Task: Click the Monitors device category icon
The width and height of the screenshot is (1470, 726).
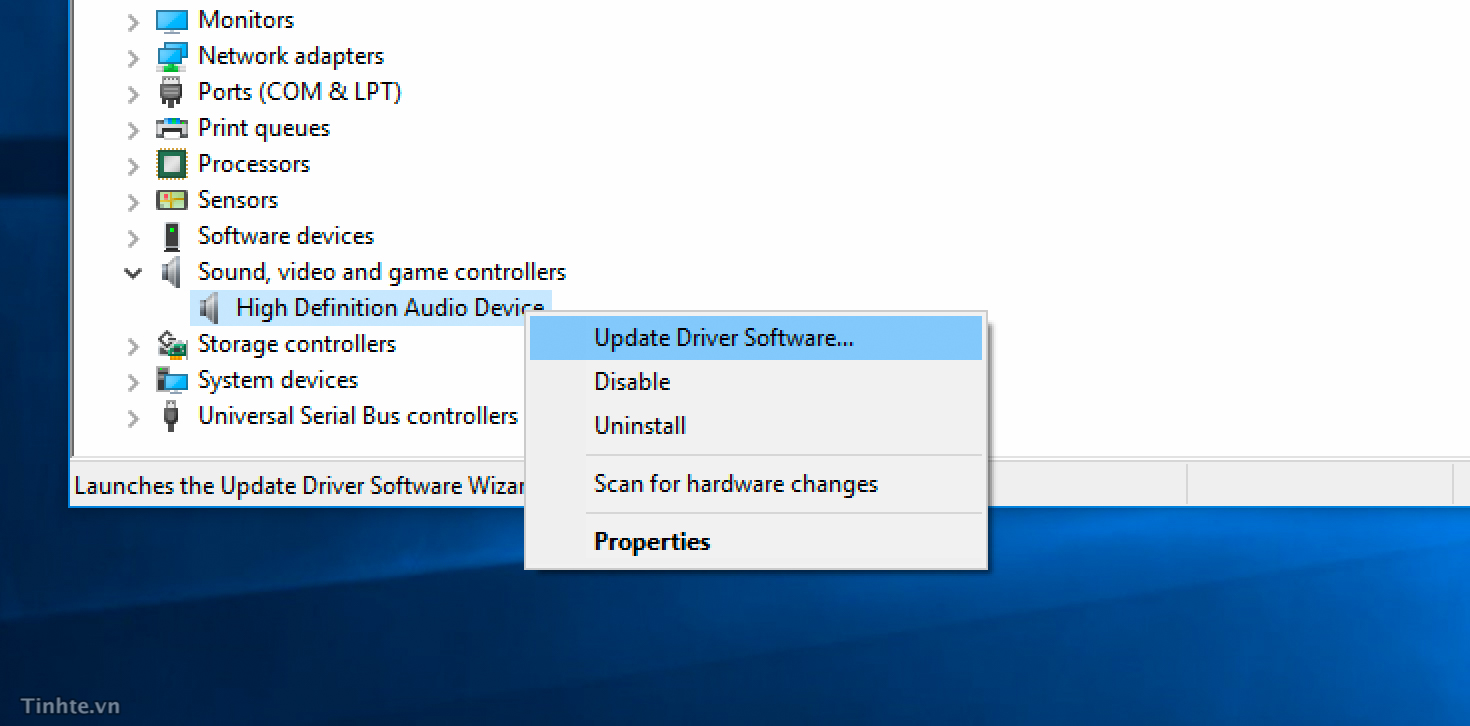Action: pyautogui.click(x=170, y=18)
